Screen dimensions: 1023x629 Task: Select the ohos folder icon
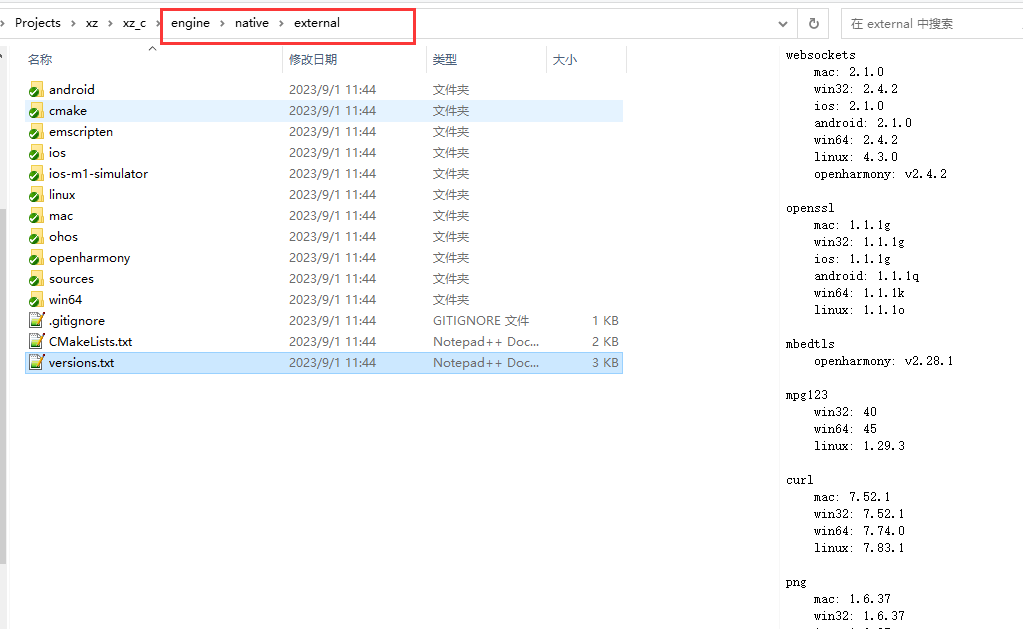36,237
